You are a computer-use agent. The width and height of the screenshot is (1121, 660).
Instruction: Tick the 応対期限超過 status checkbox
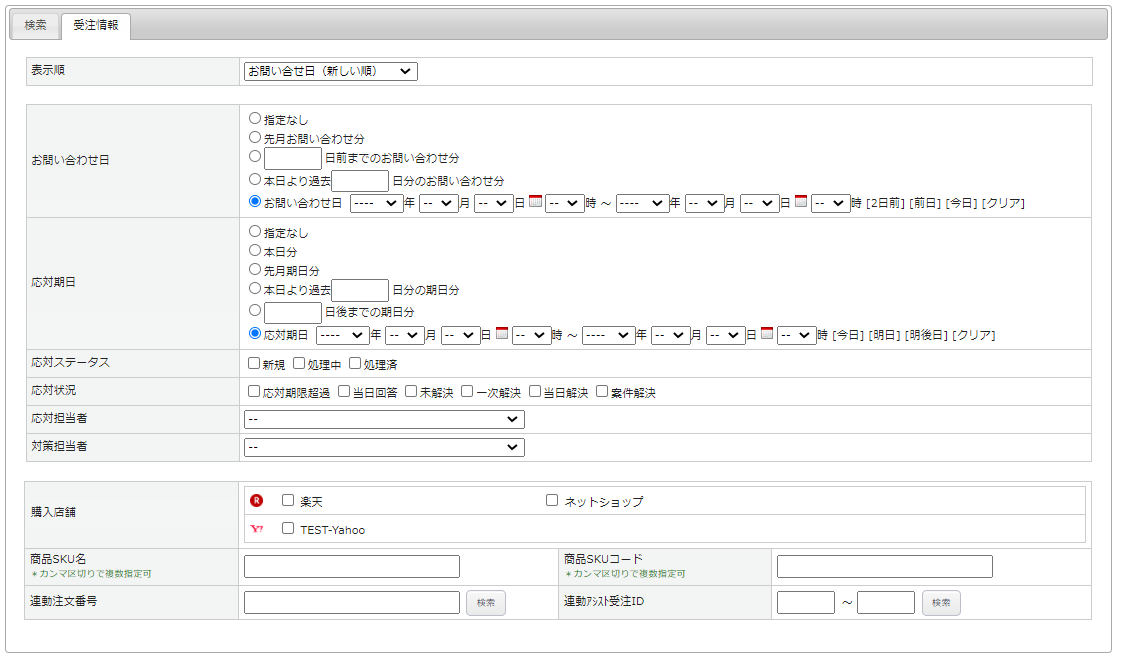[254, 392]
